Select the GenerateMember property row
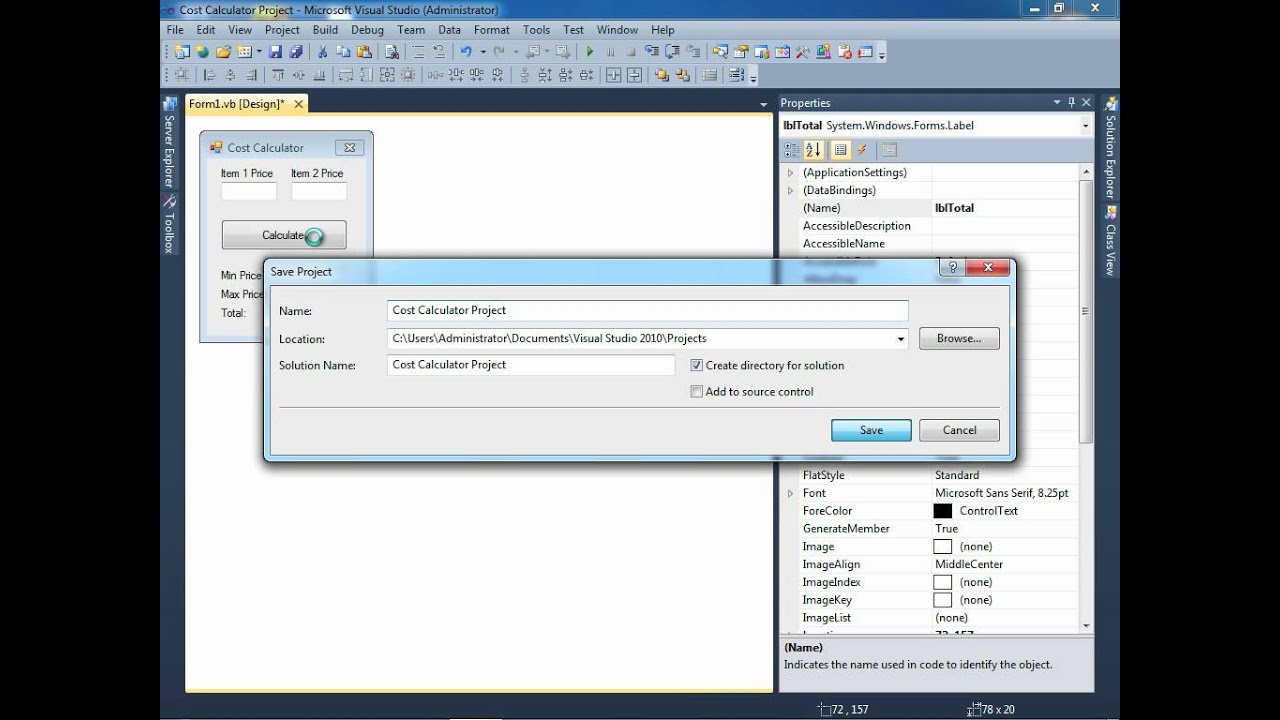The height and width of the screenshot is (720, 1280). pos(930,529)
